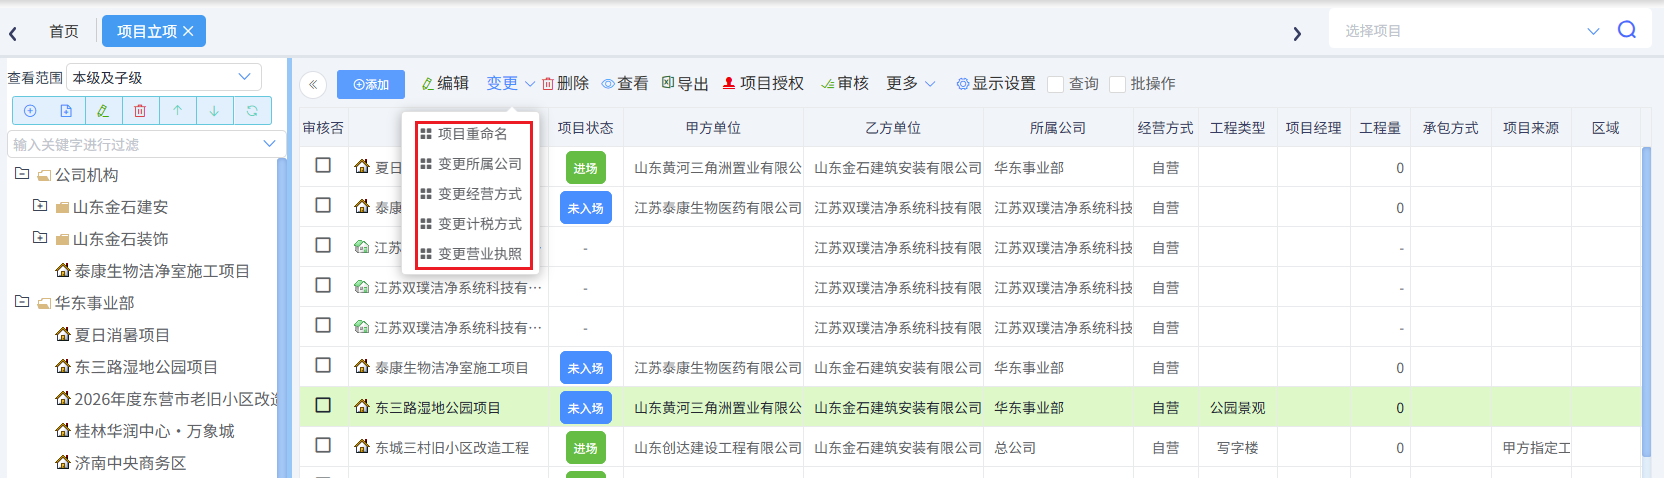Click the 项目状态 column header
The image size is (1664, 478).
coord(585,128)
